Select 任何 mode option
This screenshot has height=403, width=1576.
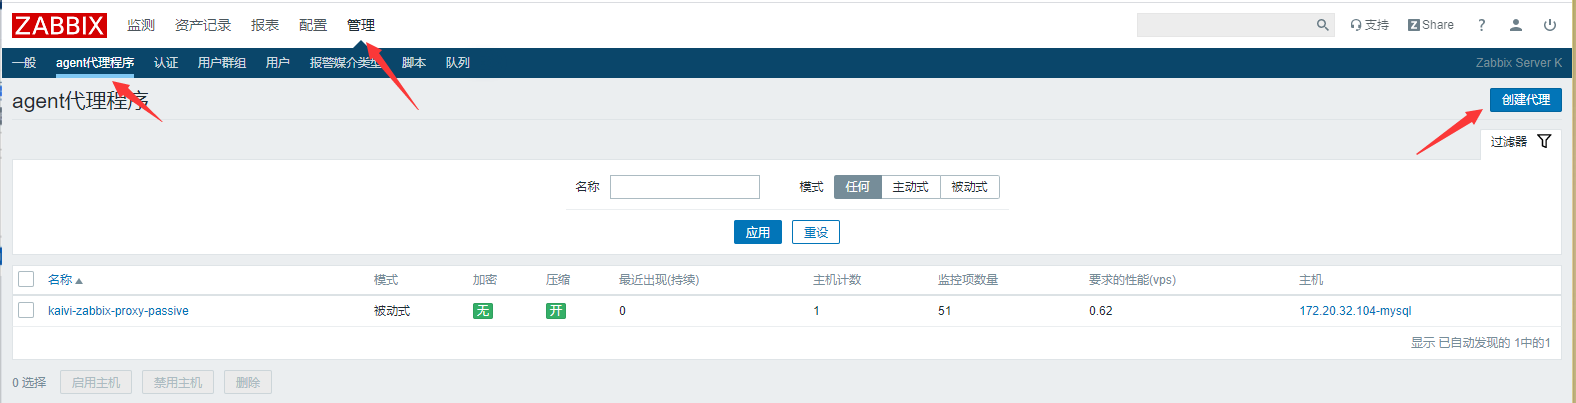coord(858,187)
